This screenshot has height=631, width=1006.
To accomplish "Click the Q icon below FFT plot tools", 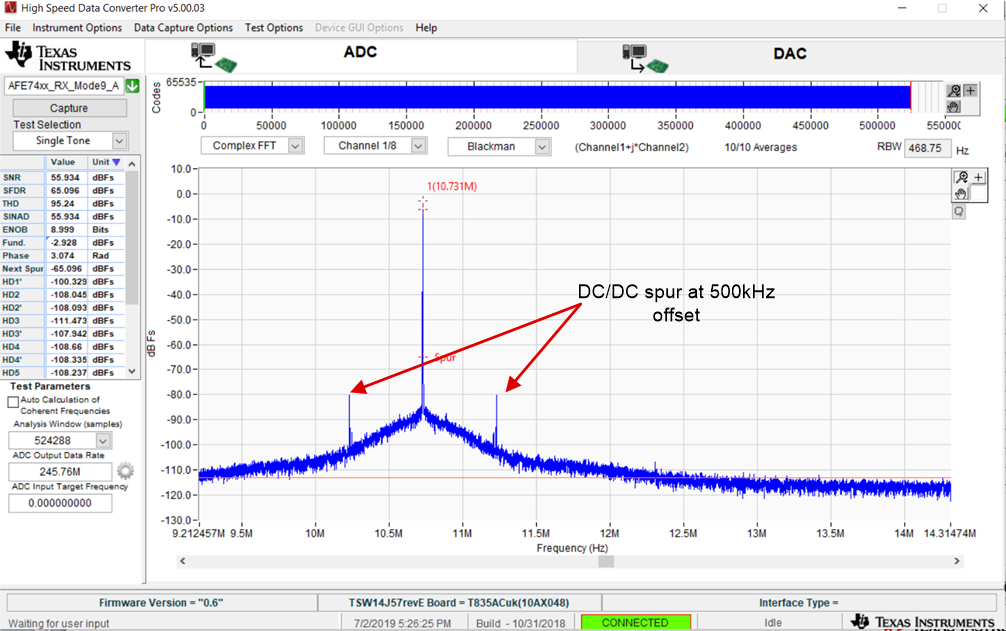I will pos(959,212).
